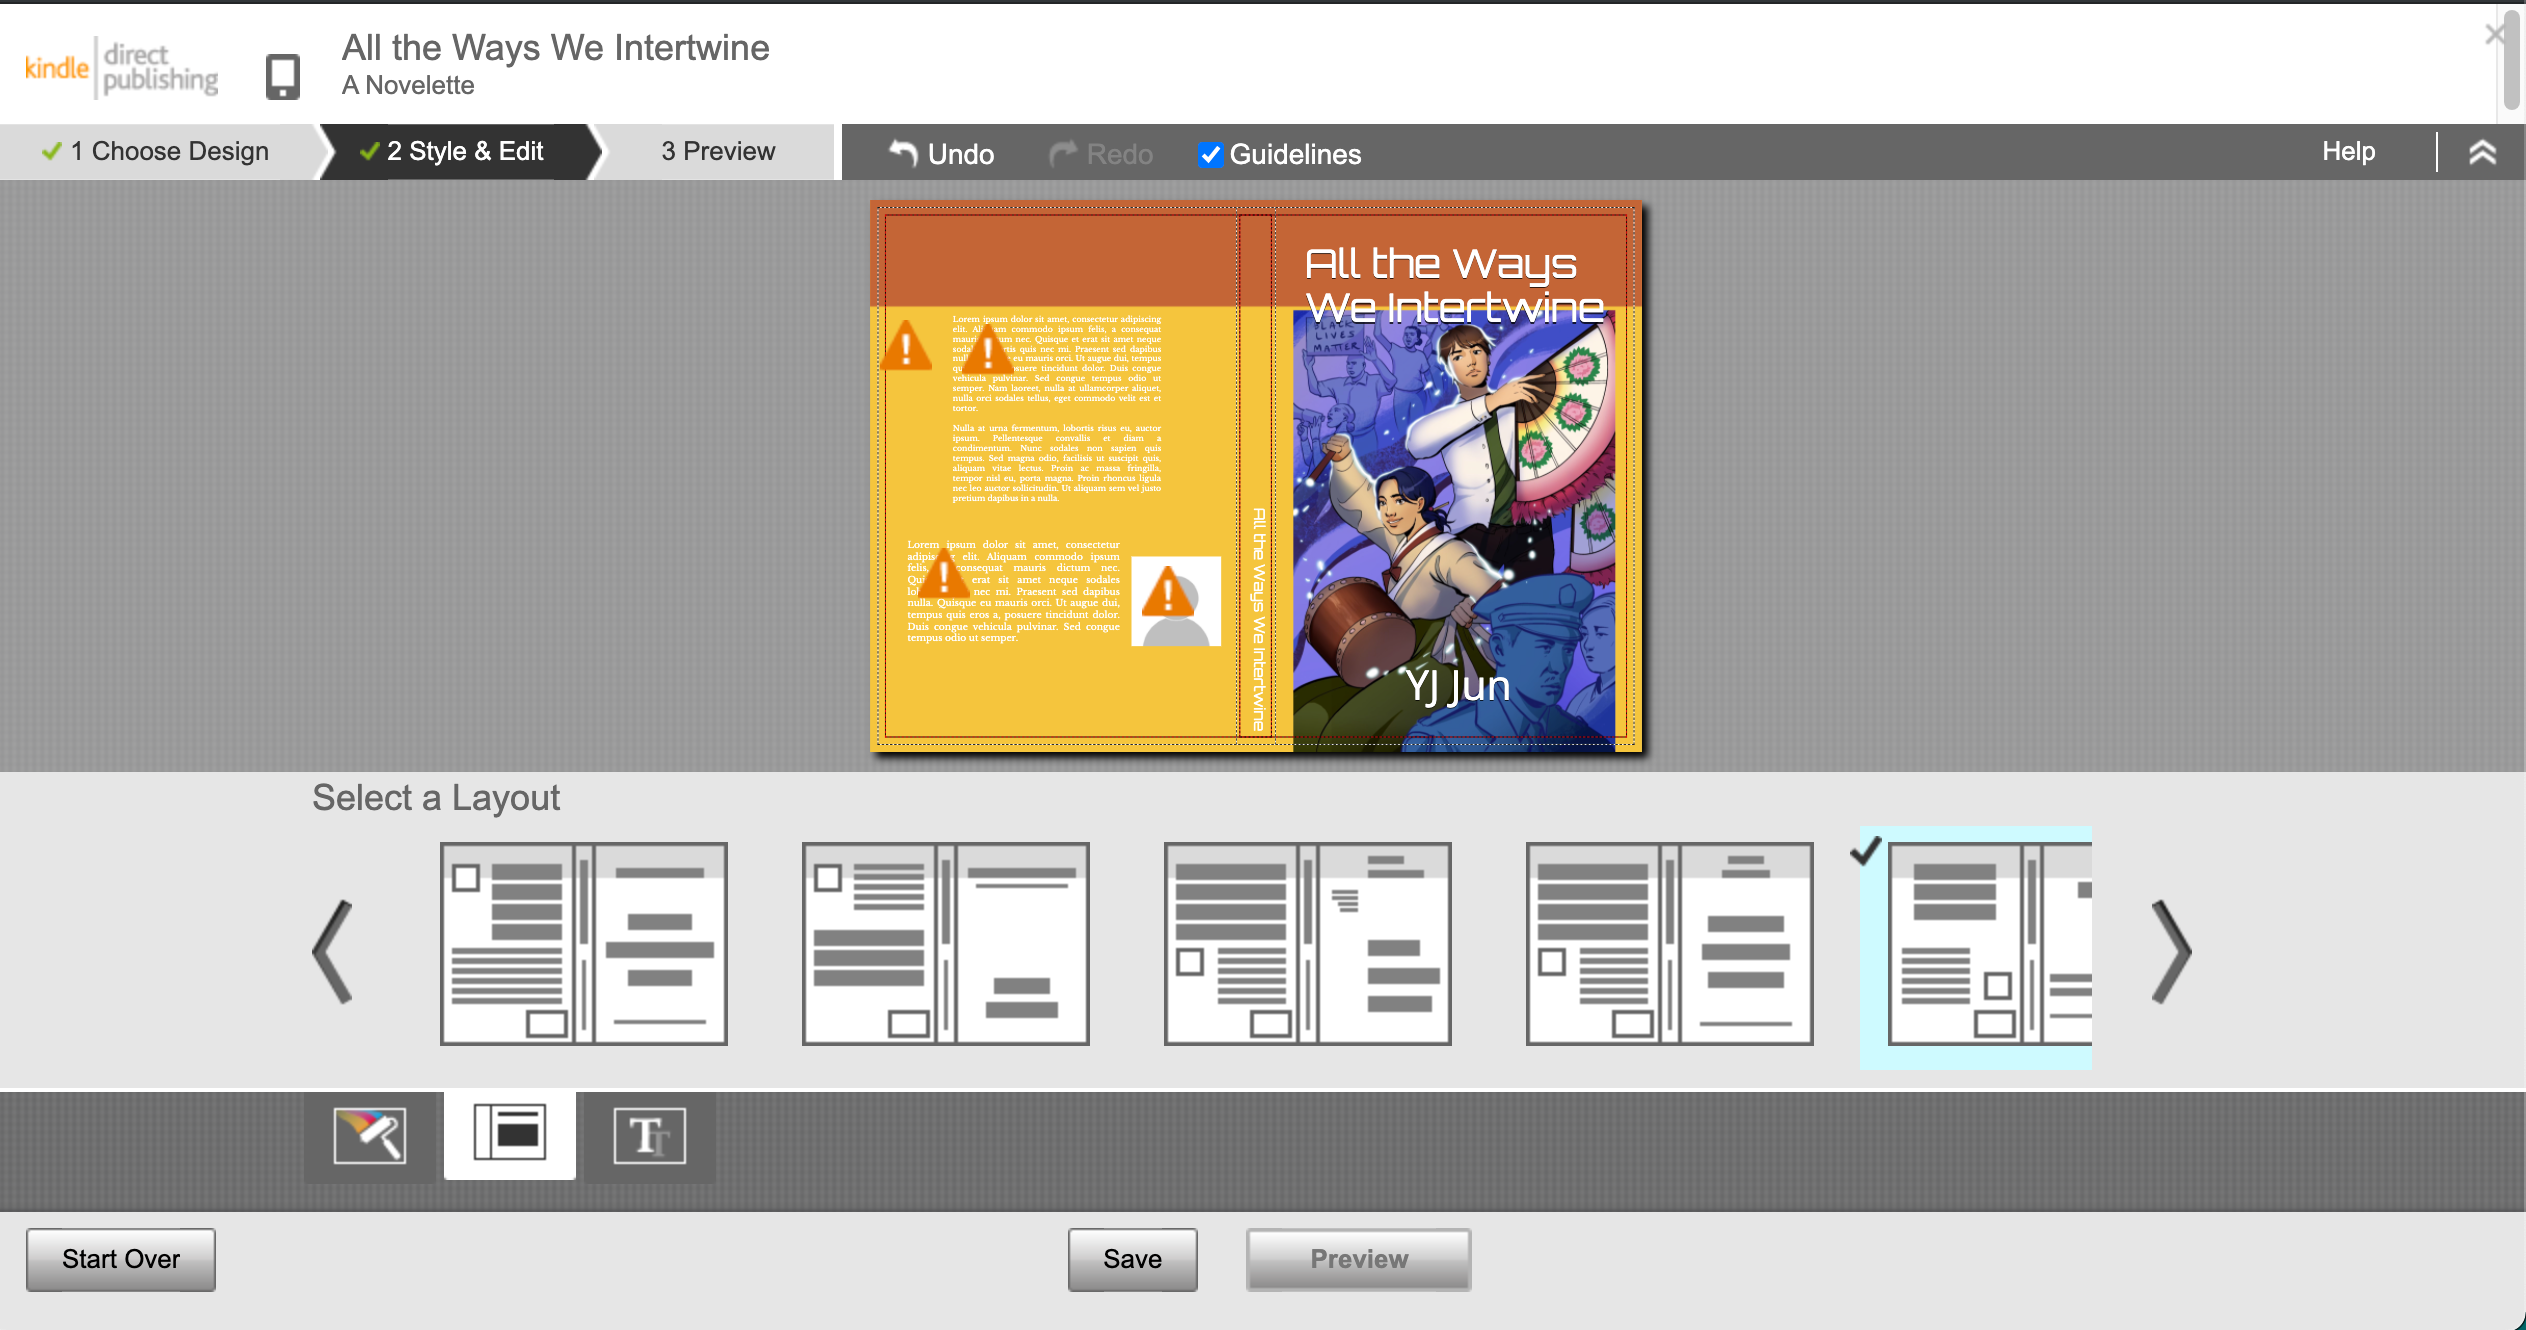Viewport: 2526px width, 1330px height.
Task: Click the Undo arrow button
Action: click(941, 154)
